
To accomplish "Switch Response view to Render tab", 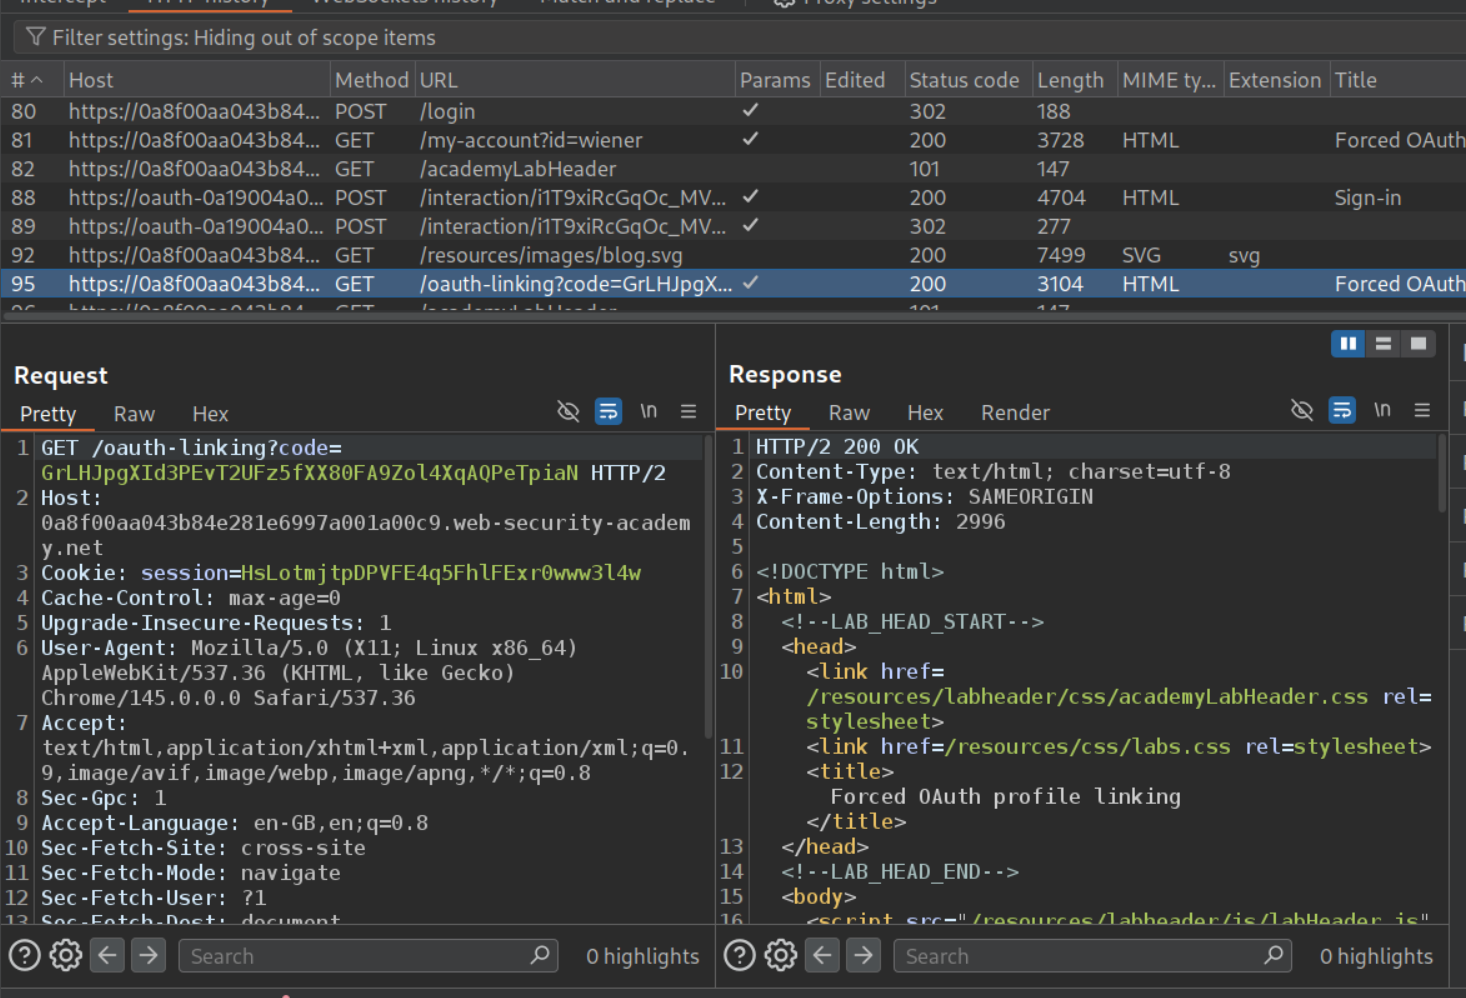I will 1015,413.
